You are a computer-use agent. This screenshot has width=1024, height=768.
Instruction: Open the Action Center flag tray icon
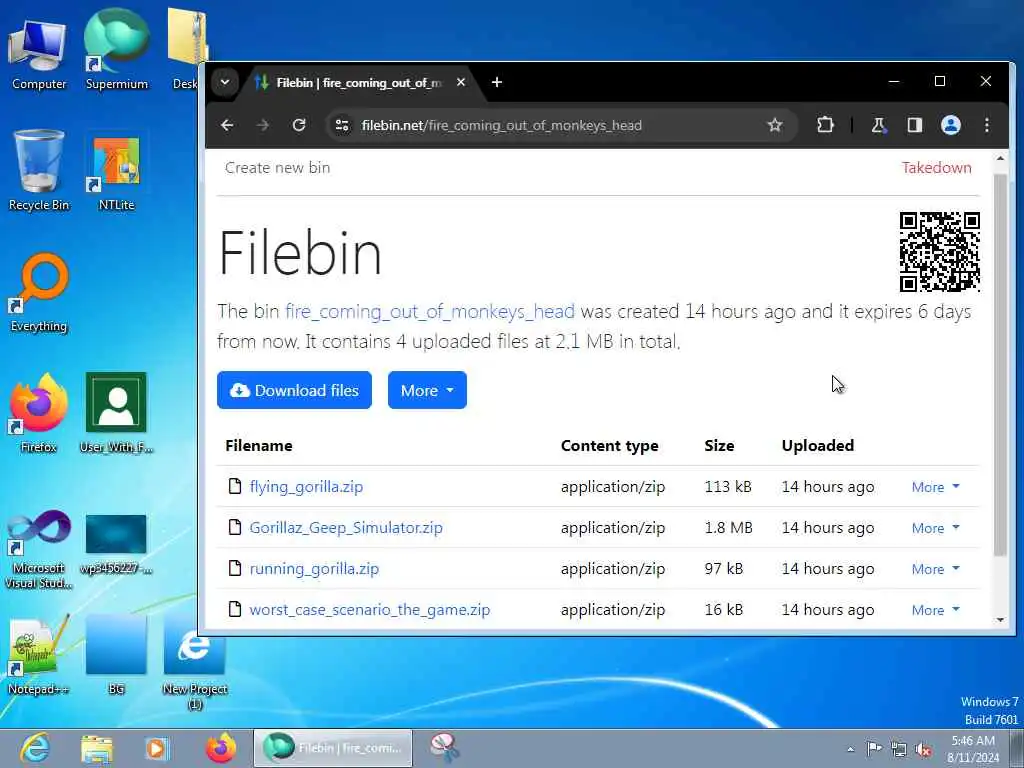873,749
